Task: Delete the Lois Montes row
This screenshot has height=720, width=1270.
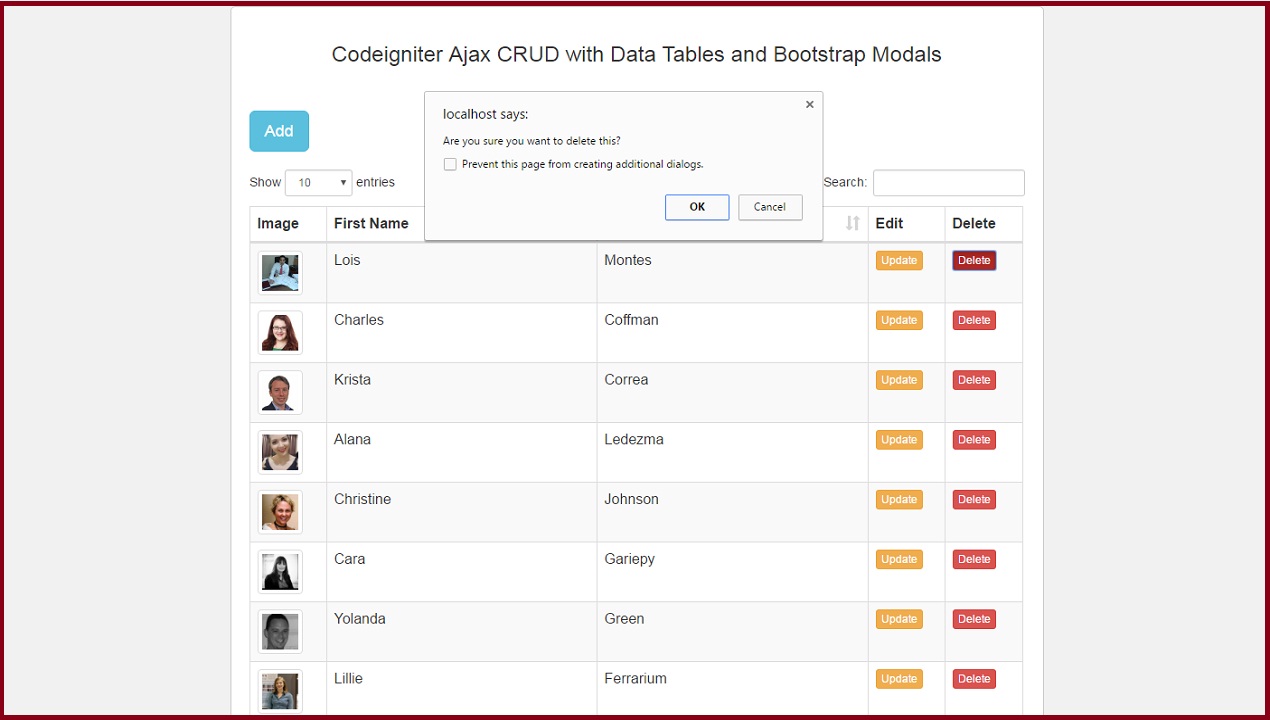Action: click(974, 260)
